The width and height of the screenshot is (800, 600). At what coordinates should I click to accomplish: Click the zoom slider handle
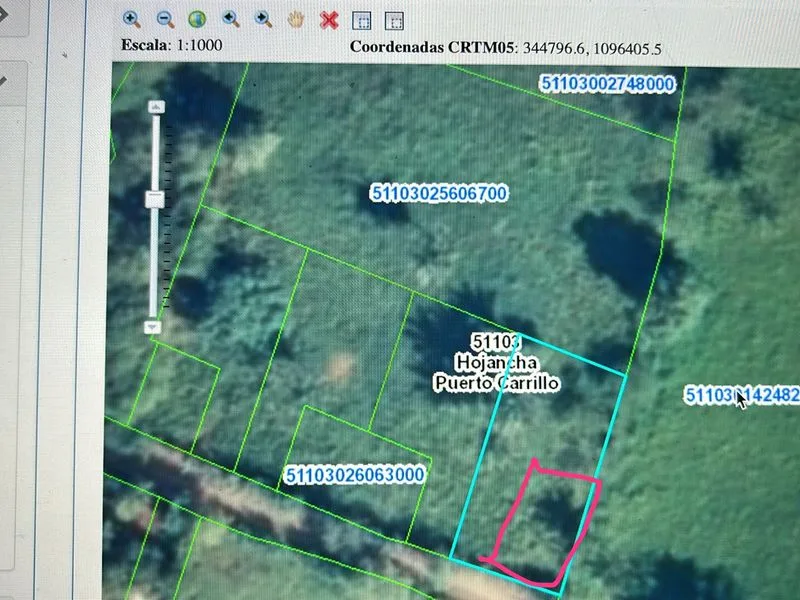pos(155,199)
